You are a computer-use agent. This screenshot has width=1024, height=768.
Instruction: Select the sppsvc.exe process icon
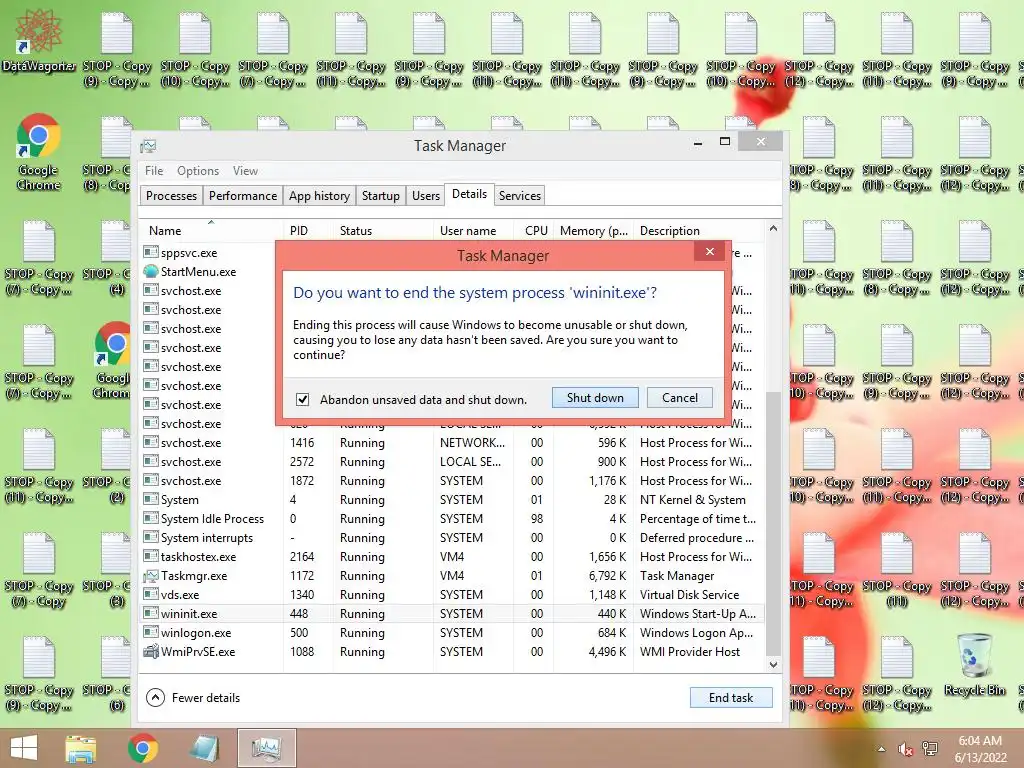click(x=151, y=252)
